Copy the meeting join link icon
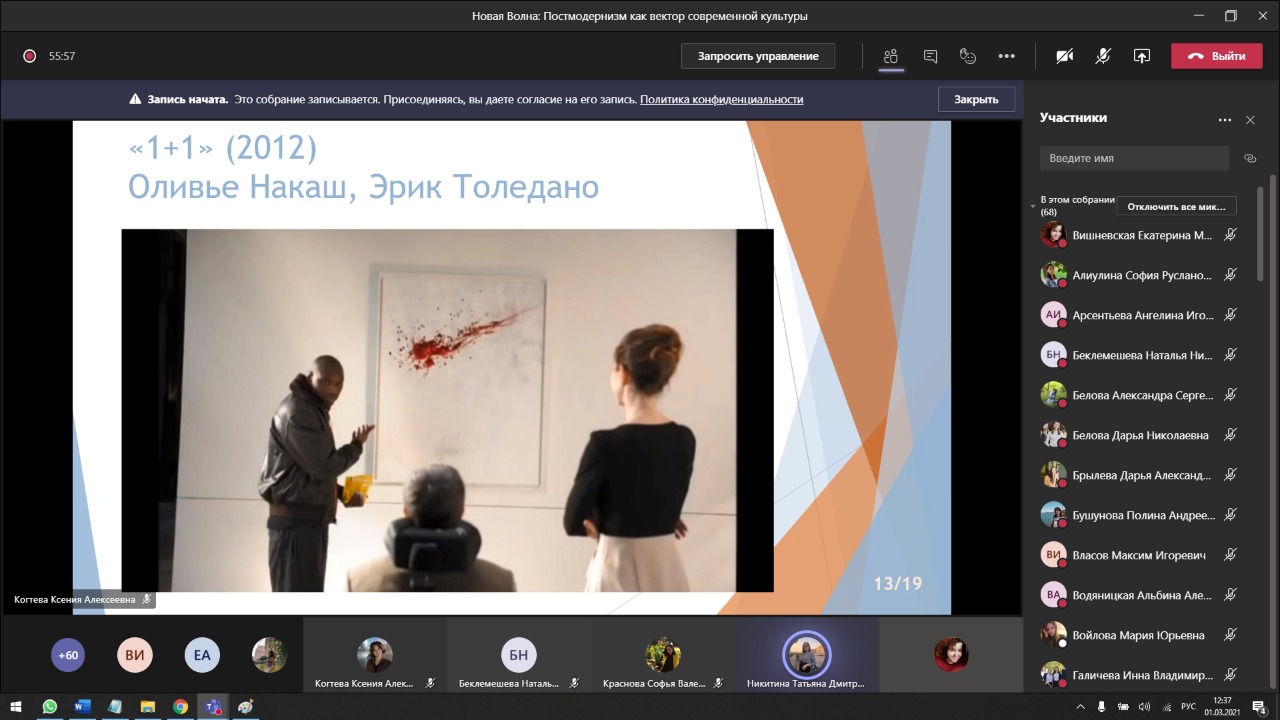1280x720 pixels. [1249, 158]
